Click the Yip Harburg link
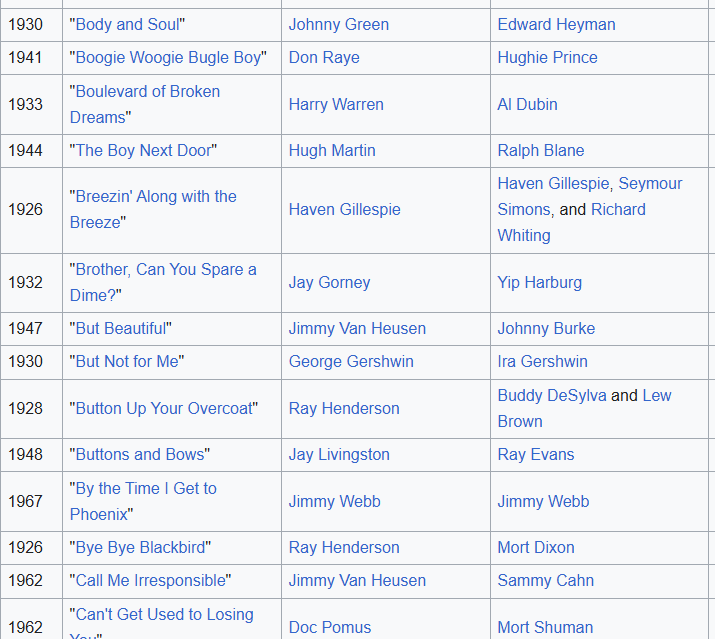715x639 pixels. point(539,282)
